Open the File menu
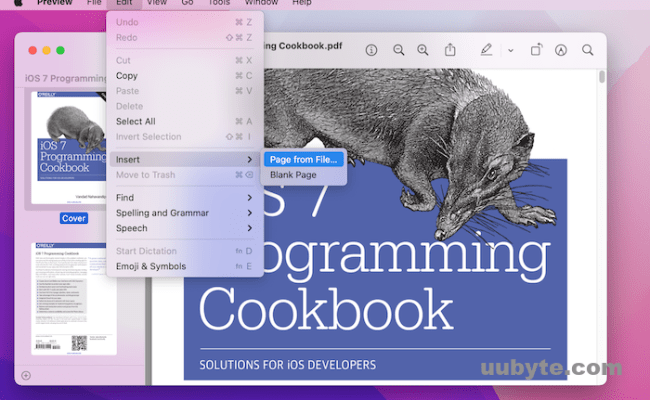Screen dimensions: 650x400 pyautogui.click(x=94, y=2)
